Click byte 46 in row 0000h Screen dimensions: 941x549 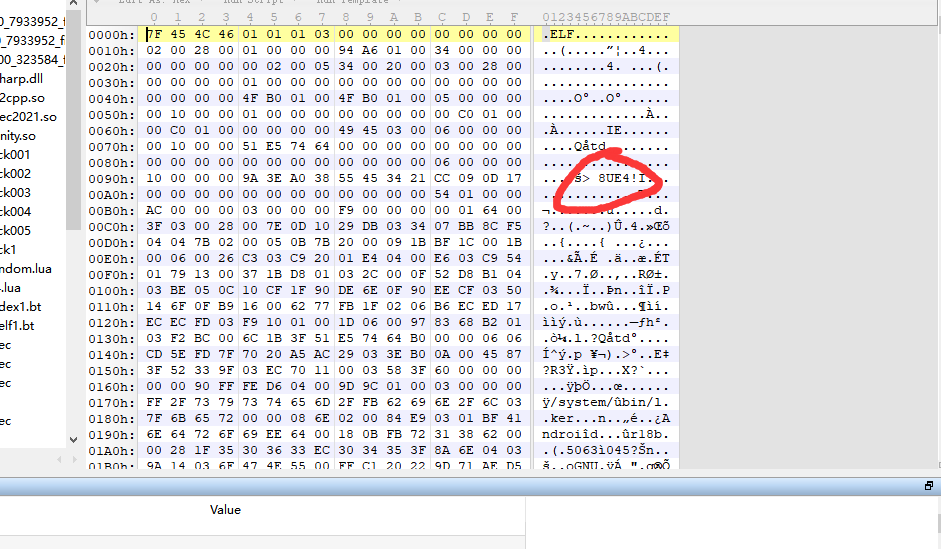226,34
